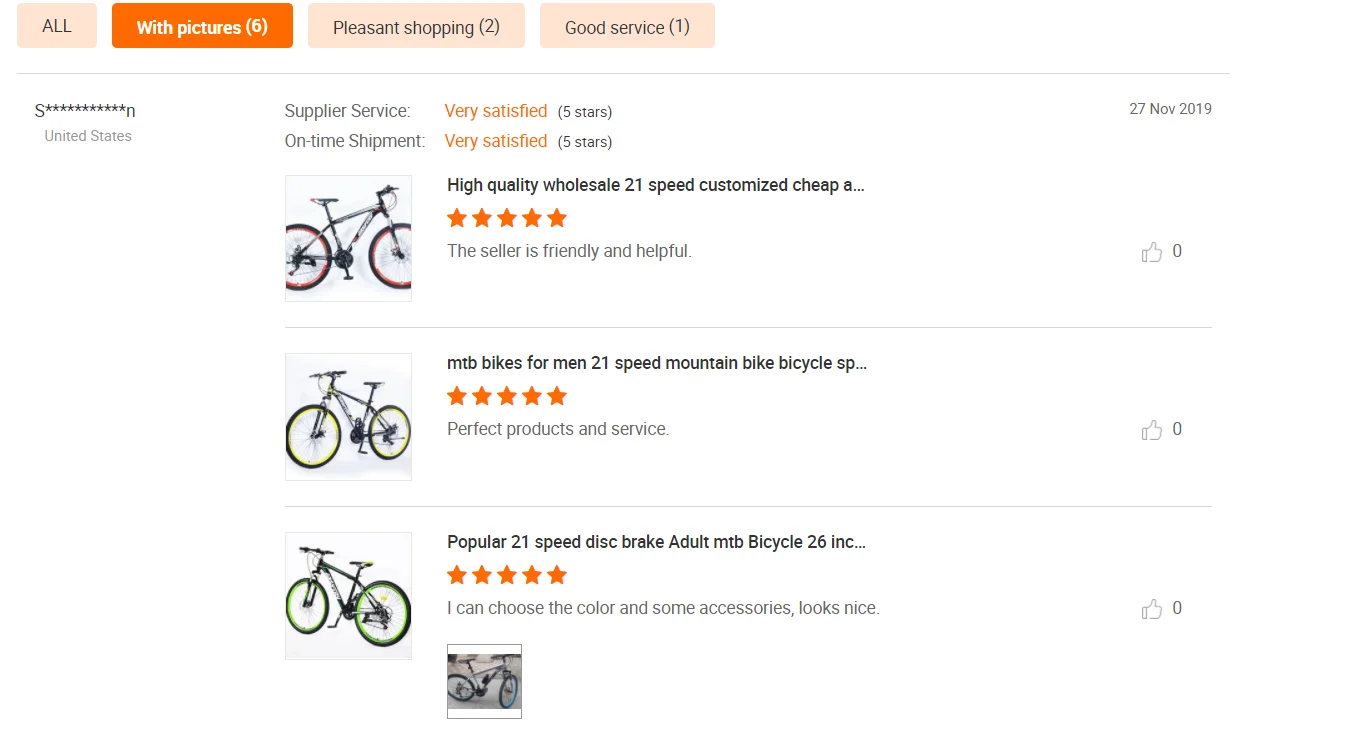Enlarge the customer-uploaded bike photo

click(x=484, y=681)
